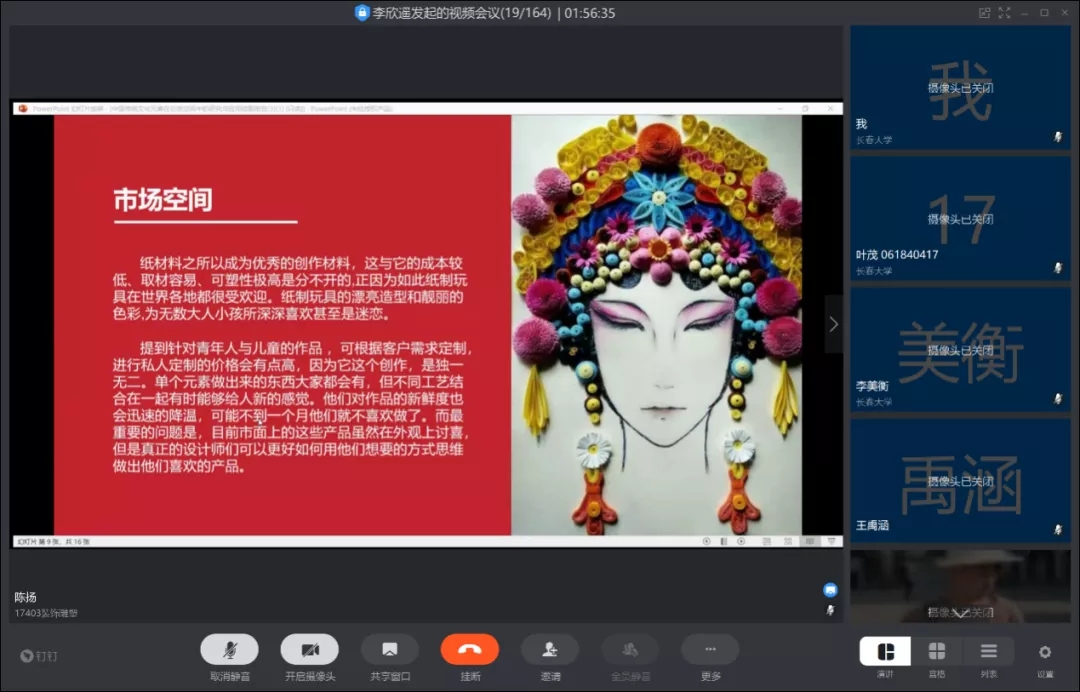Select the 叶茂 061840417 participant tile
Viewport: 1080px width, 692px height.
point(960,218)
